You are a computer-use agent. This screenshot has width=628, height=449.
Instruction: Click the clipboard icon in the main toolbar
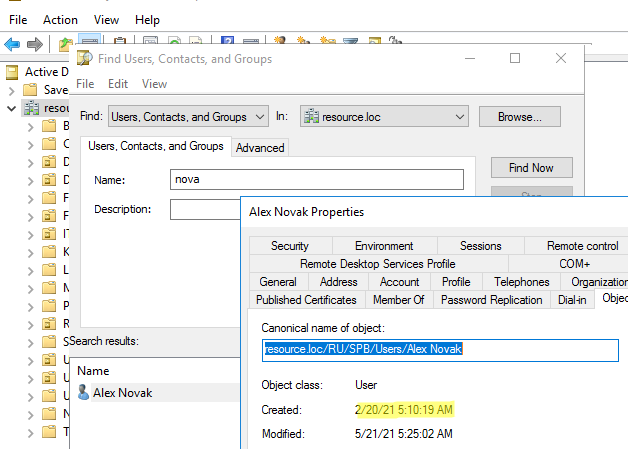coord(119,40)
